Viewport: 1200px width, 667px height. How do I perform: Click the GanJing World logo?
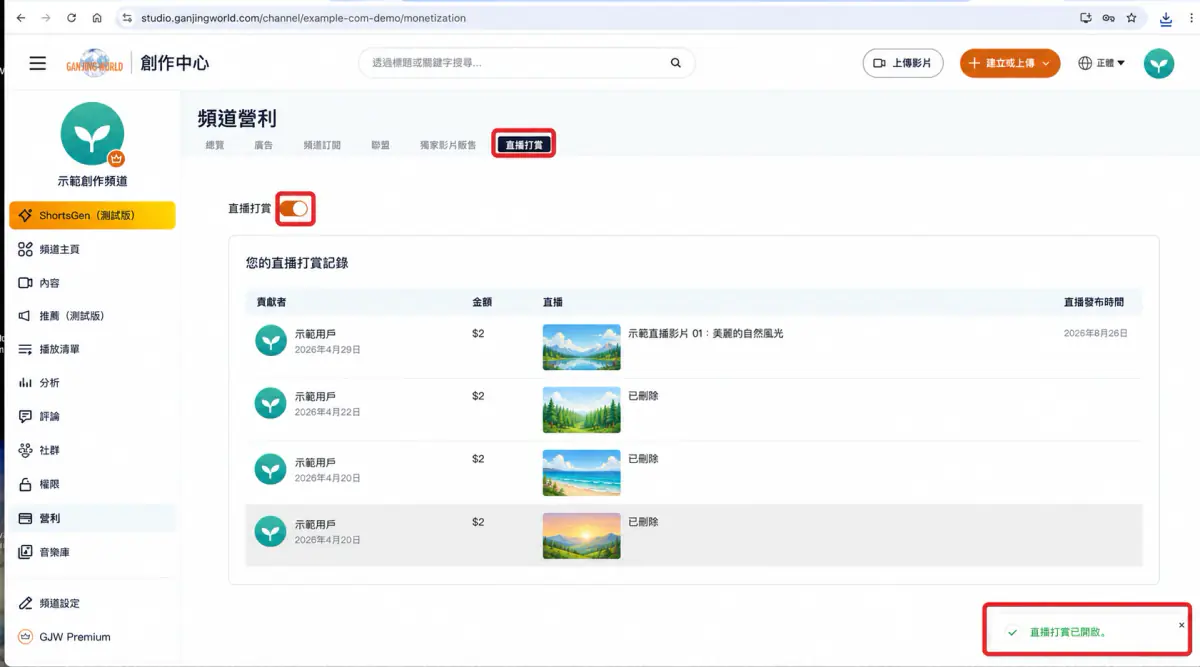click(x=95, y=63)
